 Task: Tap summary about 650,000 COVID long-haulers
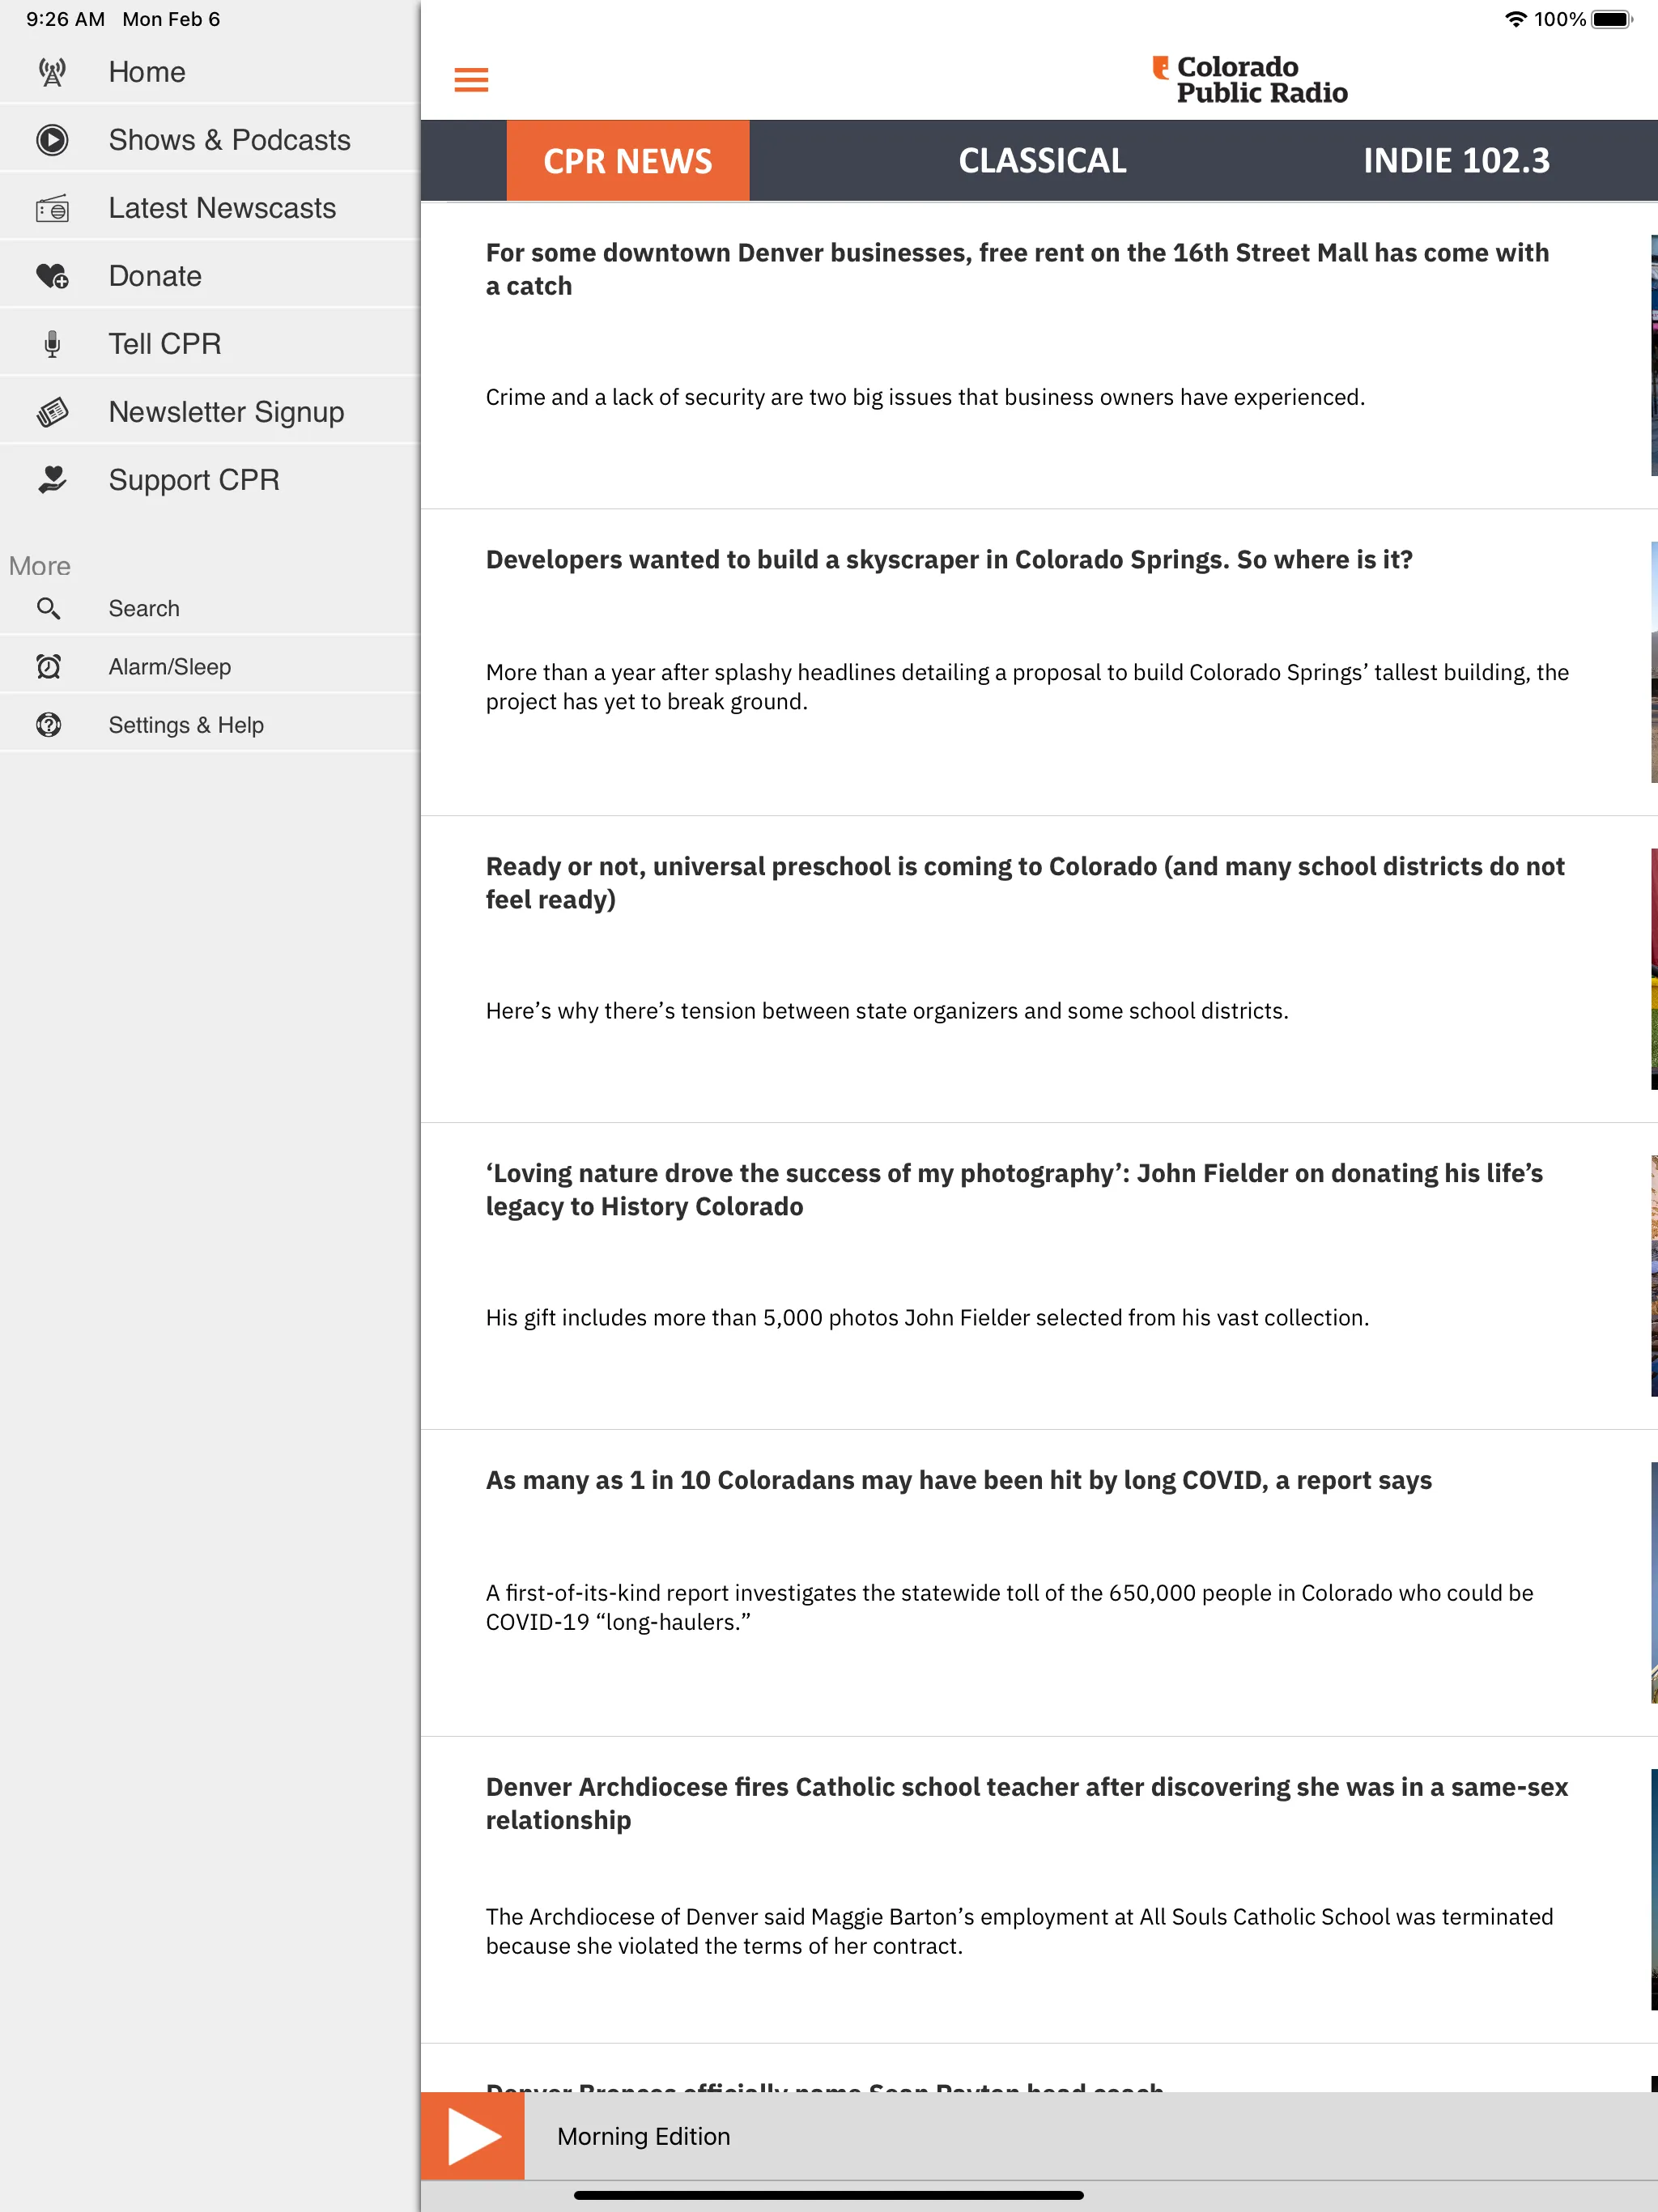point(1009,1607)
